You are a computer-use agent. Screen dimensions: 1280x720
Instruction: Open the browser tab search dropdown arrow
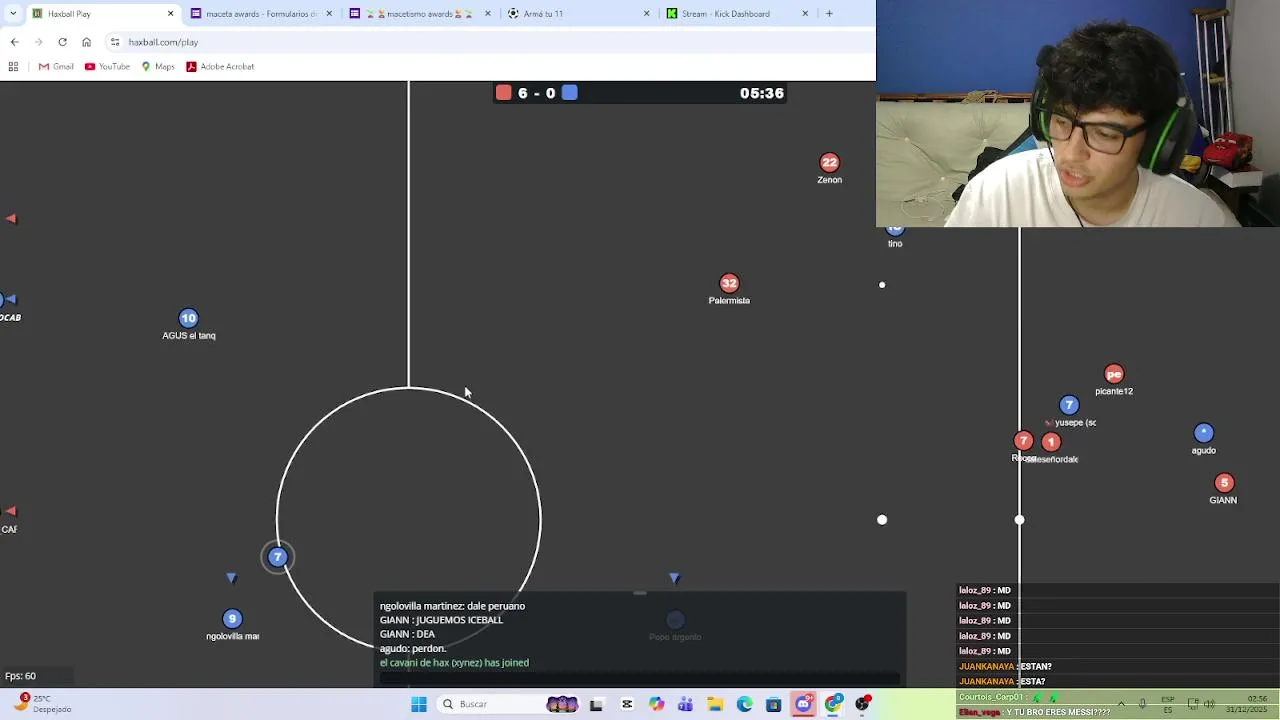tap(13, 14)
